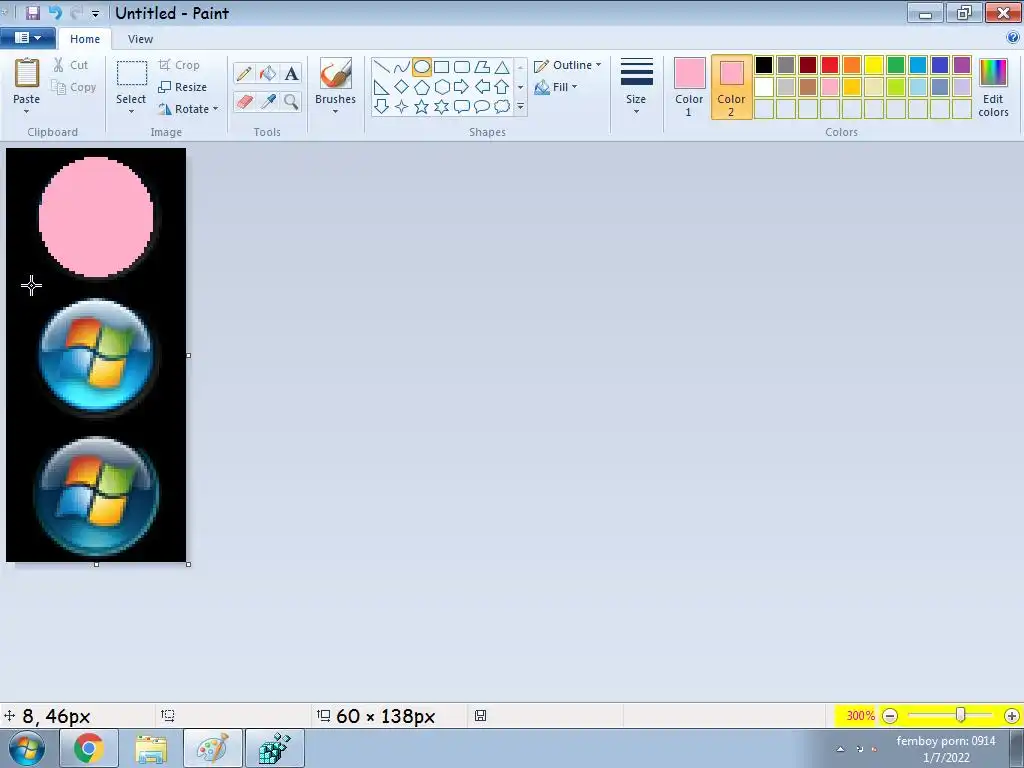The height and width of the screenshot is (768, 1024).
Task: Choose the Hexagon shape
Action: coord(442,87)
